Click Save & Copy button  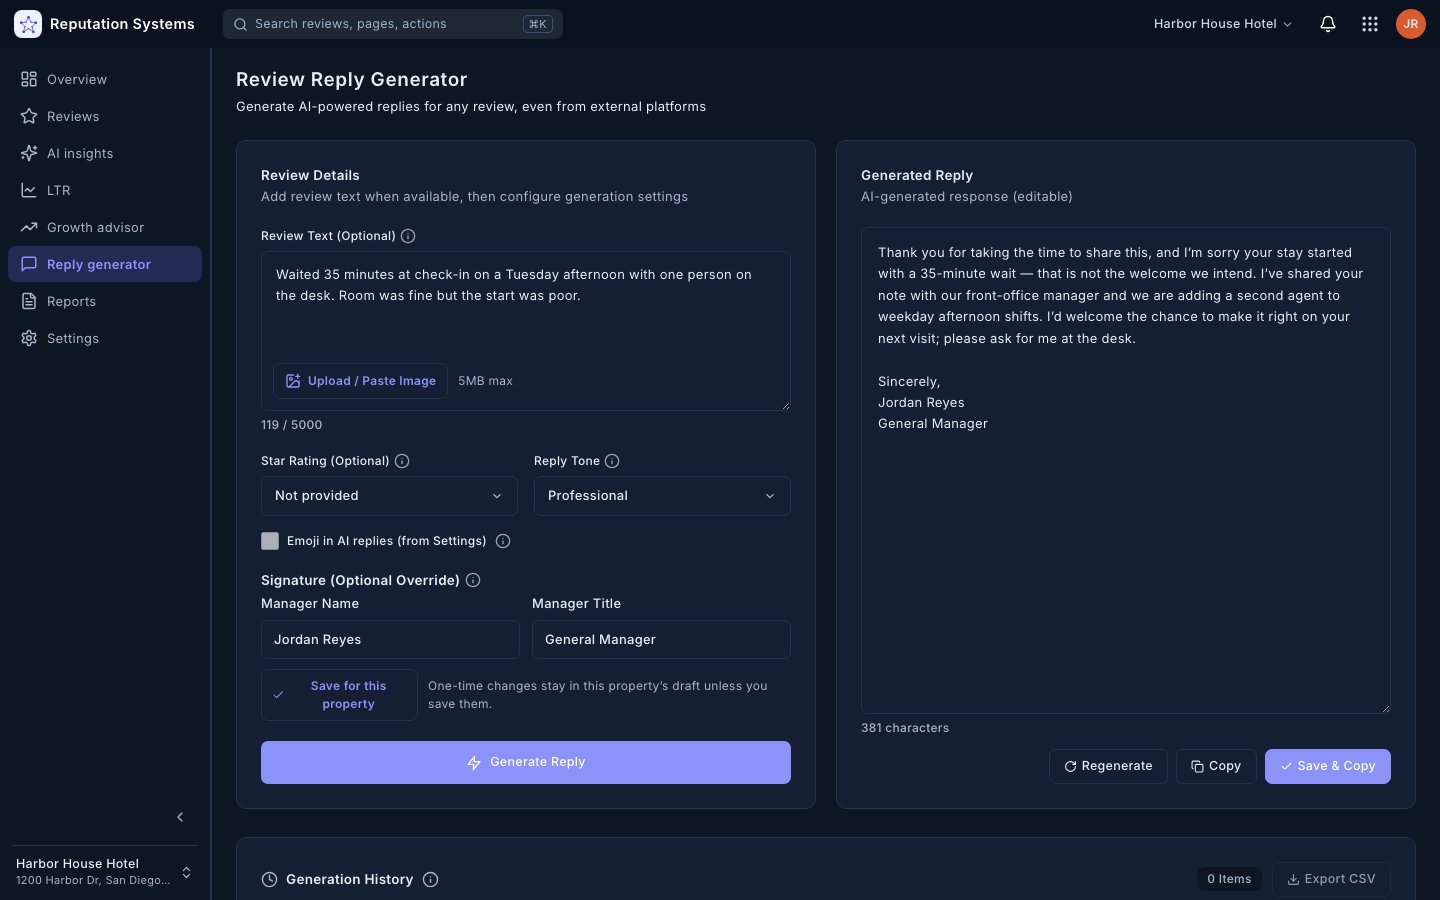1328,766
